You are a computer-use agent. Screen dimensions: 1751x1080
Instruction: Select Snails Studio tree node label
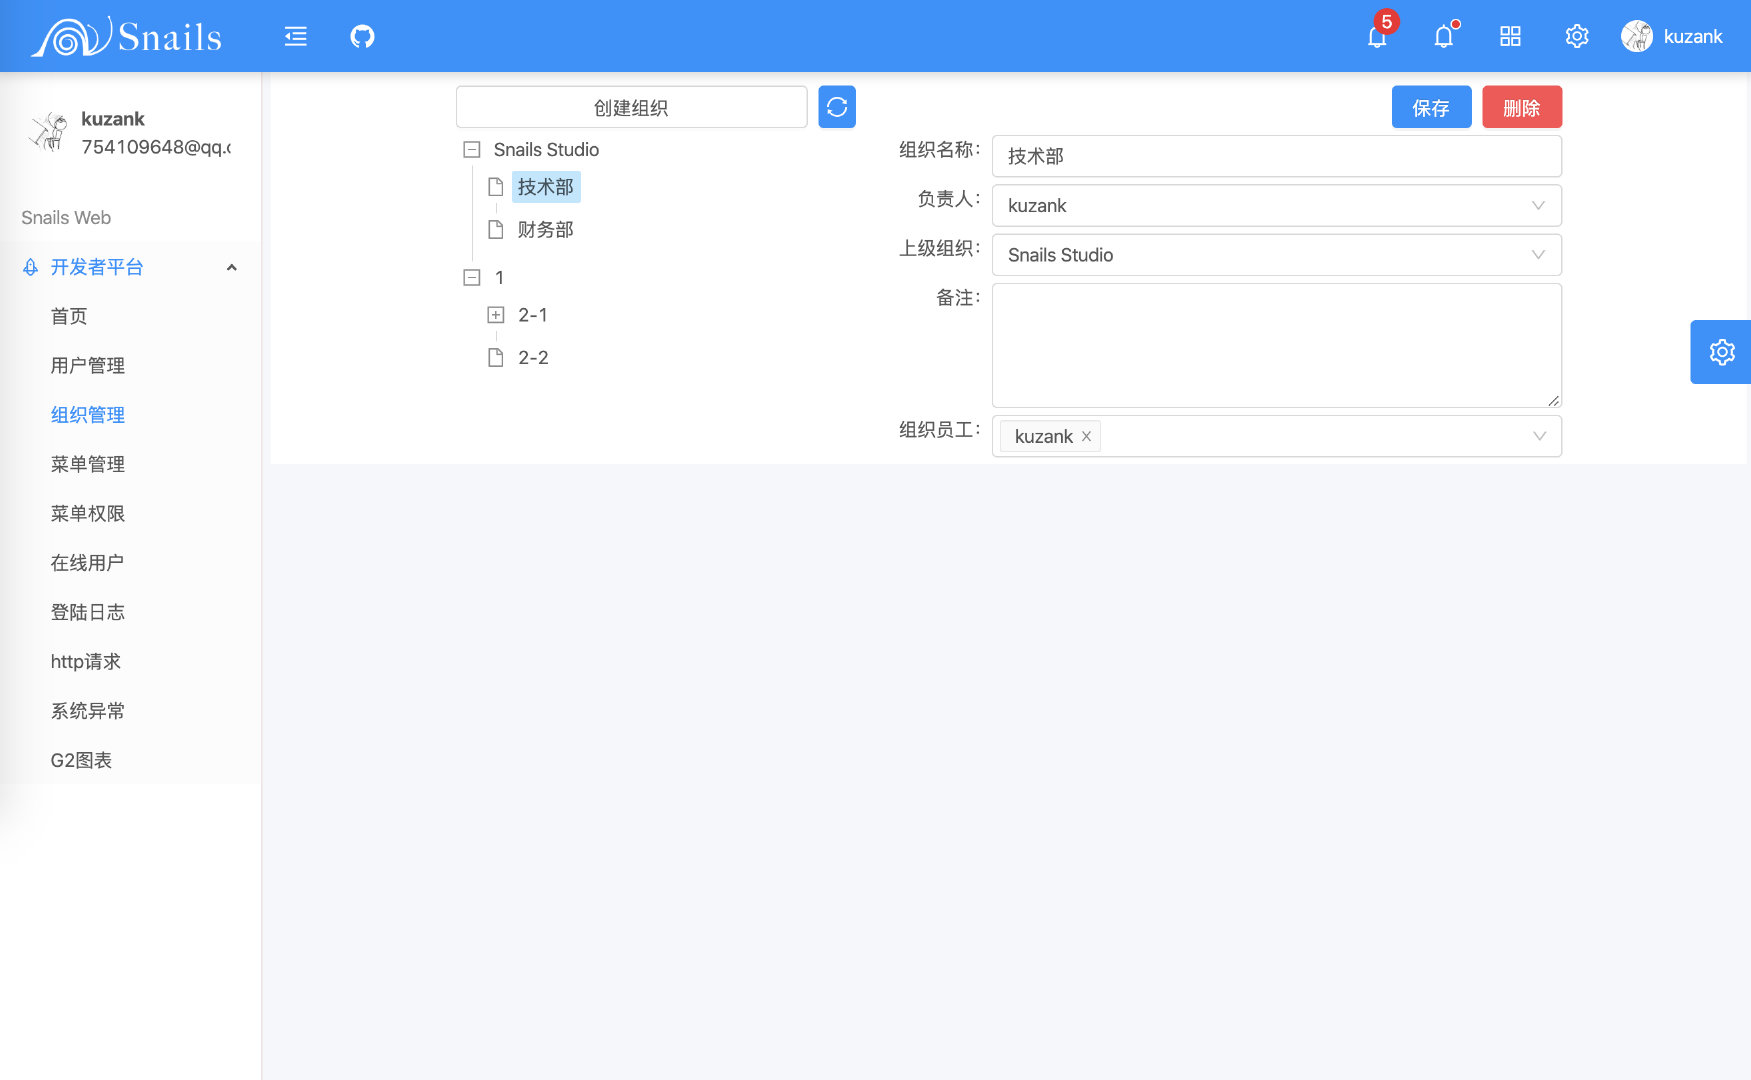(x=546, y=150)
